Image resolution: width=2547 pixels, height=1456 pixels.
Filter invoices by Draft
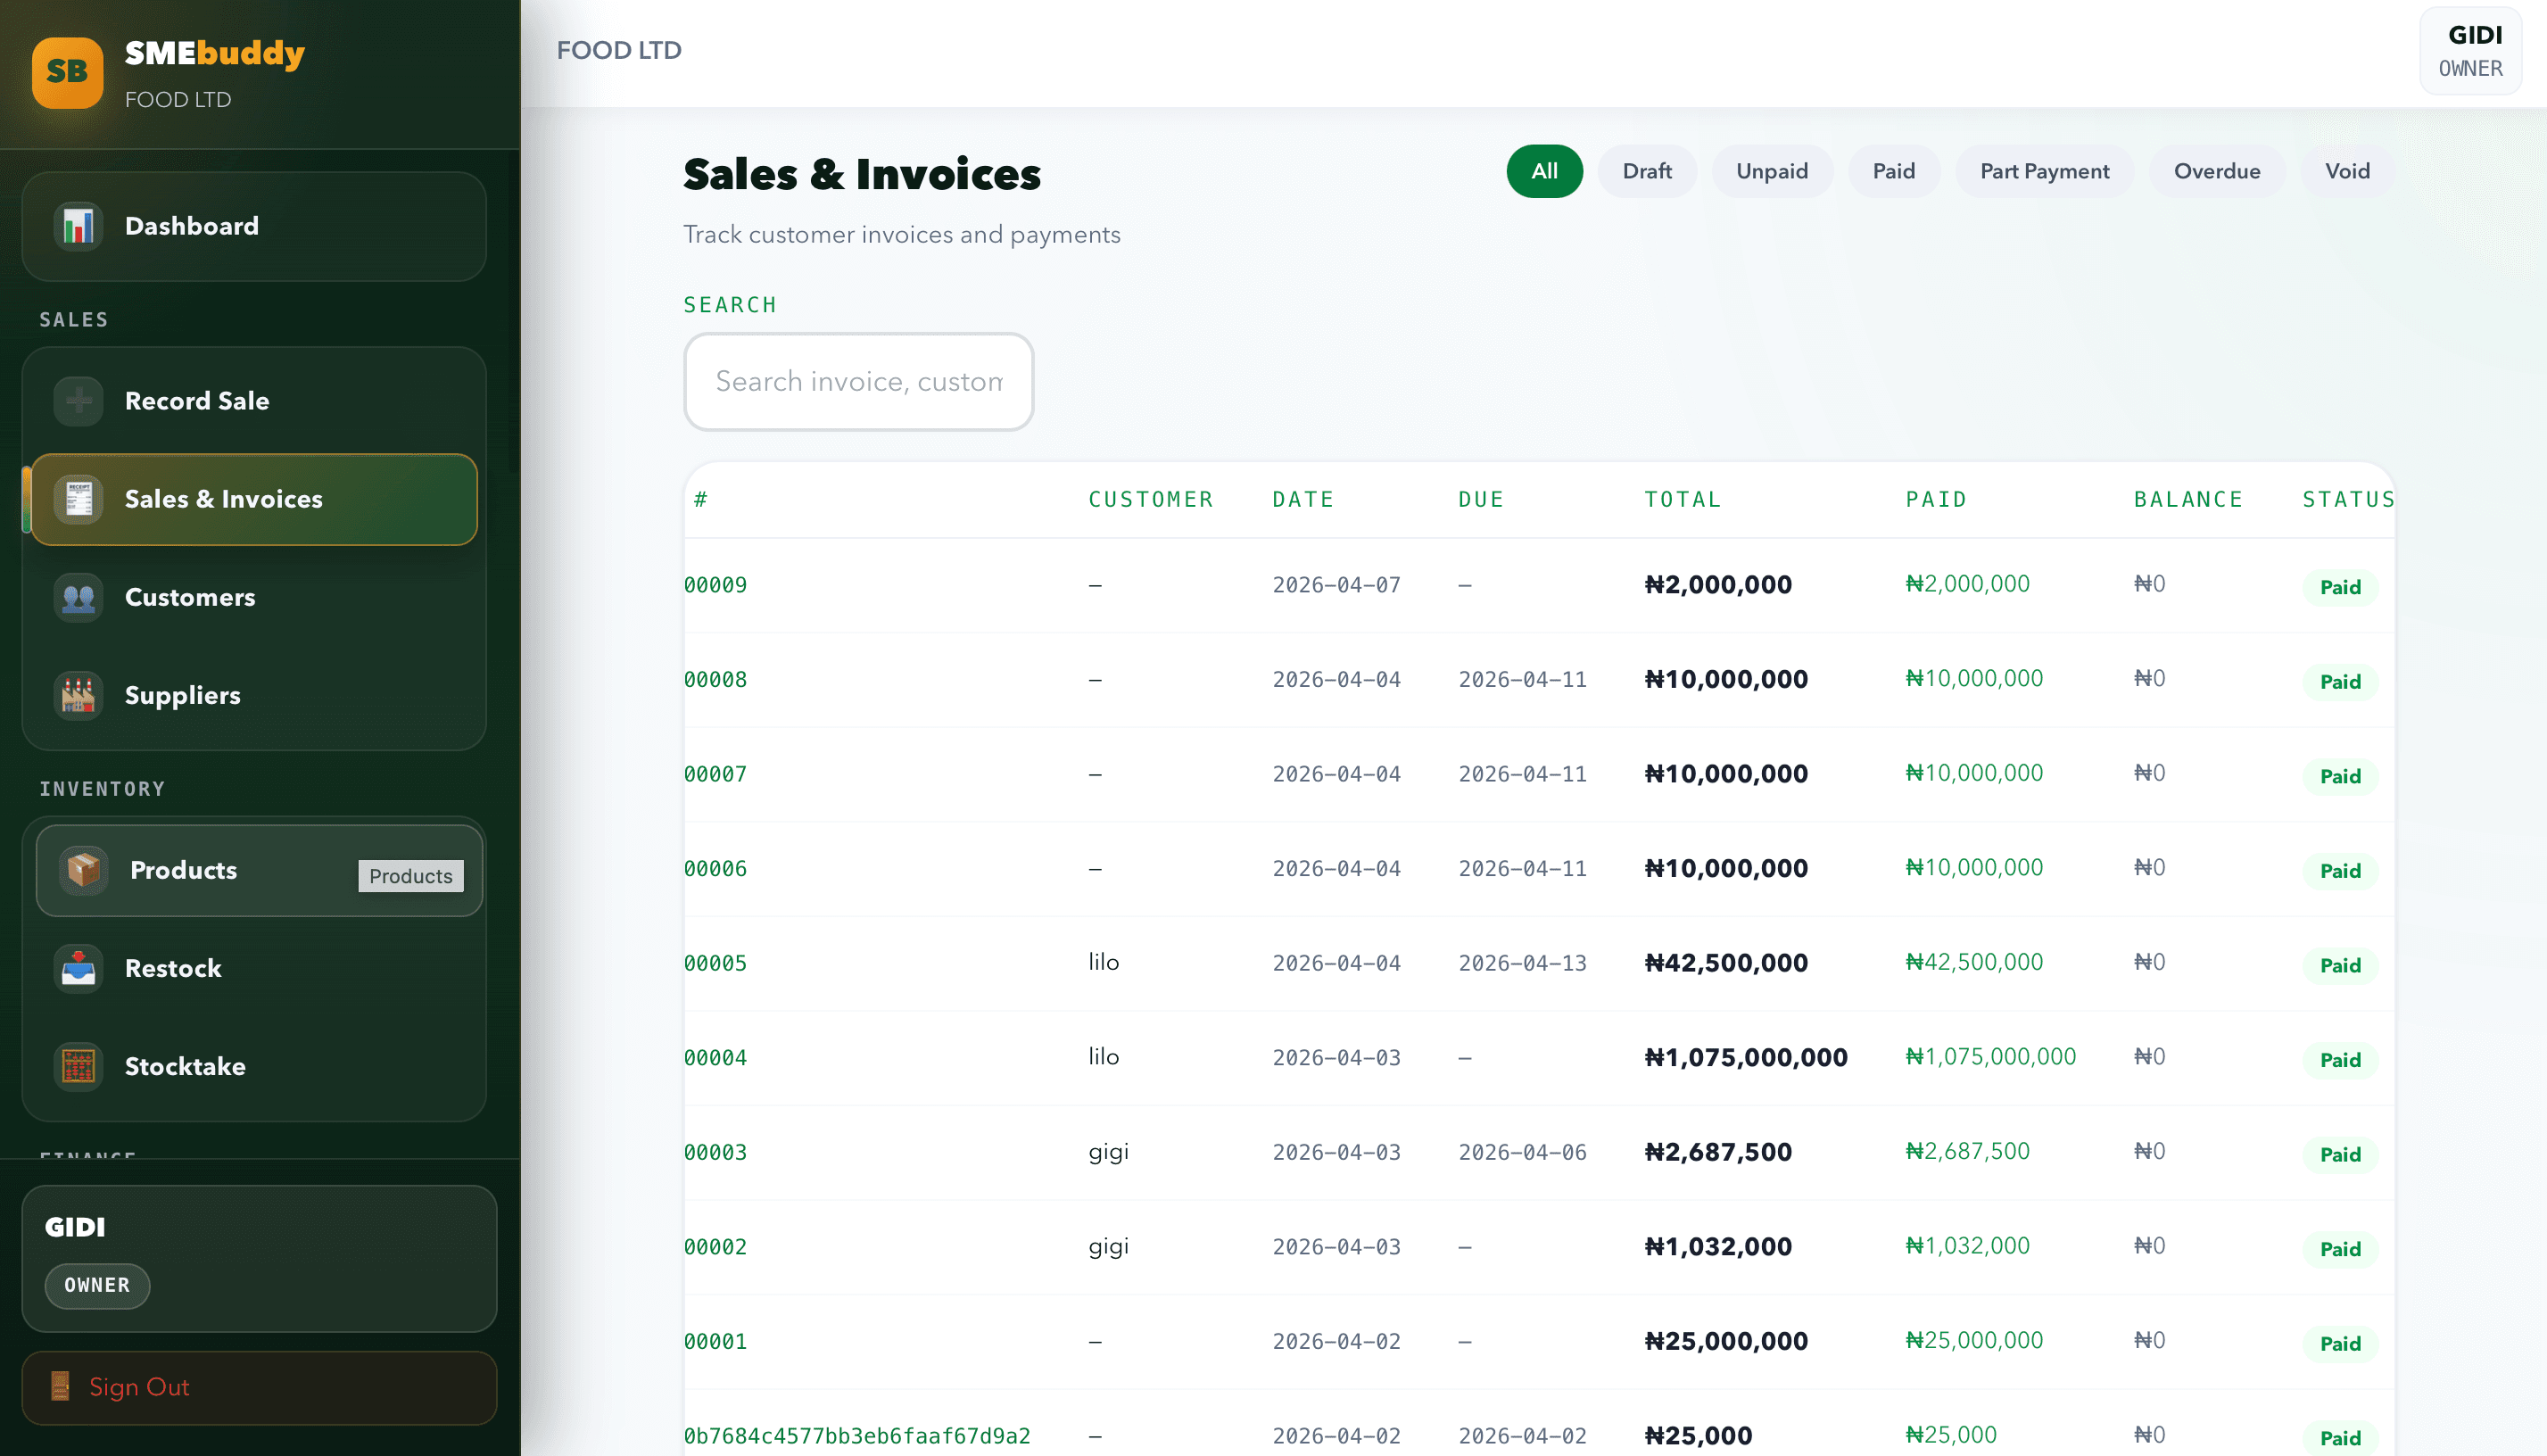(x=1646, y=171)
